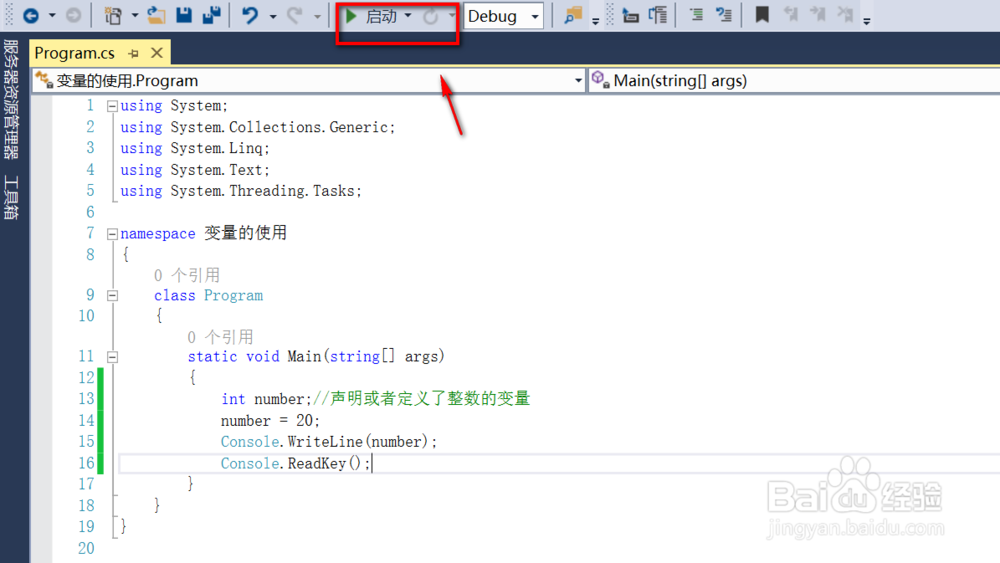Click the Find in Files icon
Viewport: 1000px width, 563px height.
pos(573,15)
